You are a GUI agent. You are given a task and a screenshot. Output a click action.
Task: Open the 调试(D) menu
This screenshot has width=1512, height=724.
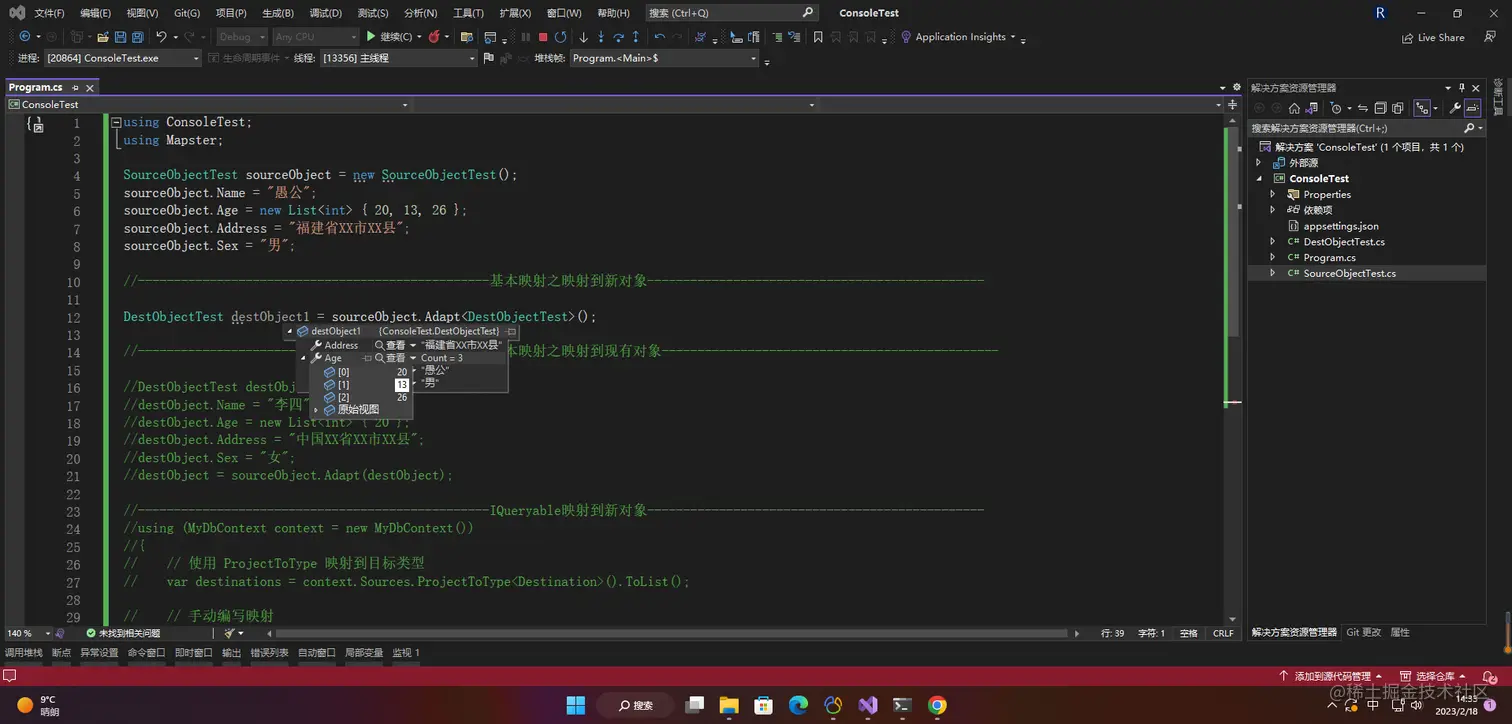click(x=325, y=13)
